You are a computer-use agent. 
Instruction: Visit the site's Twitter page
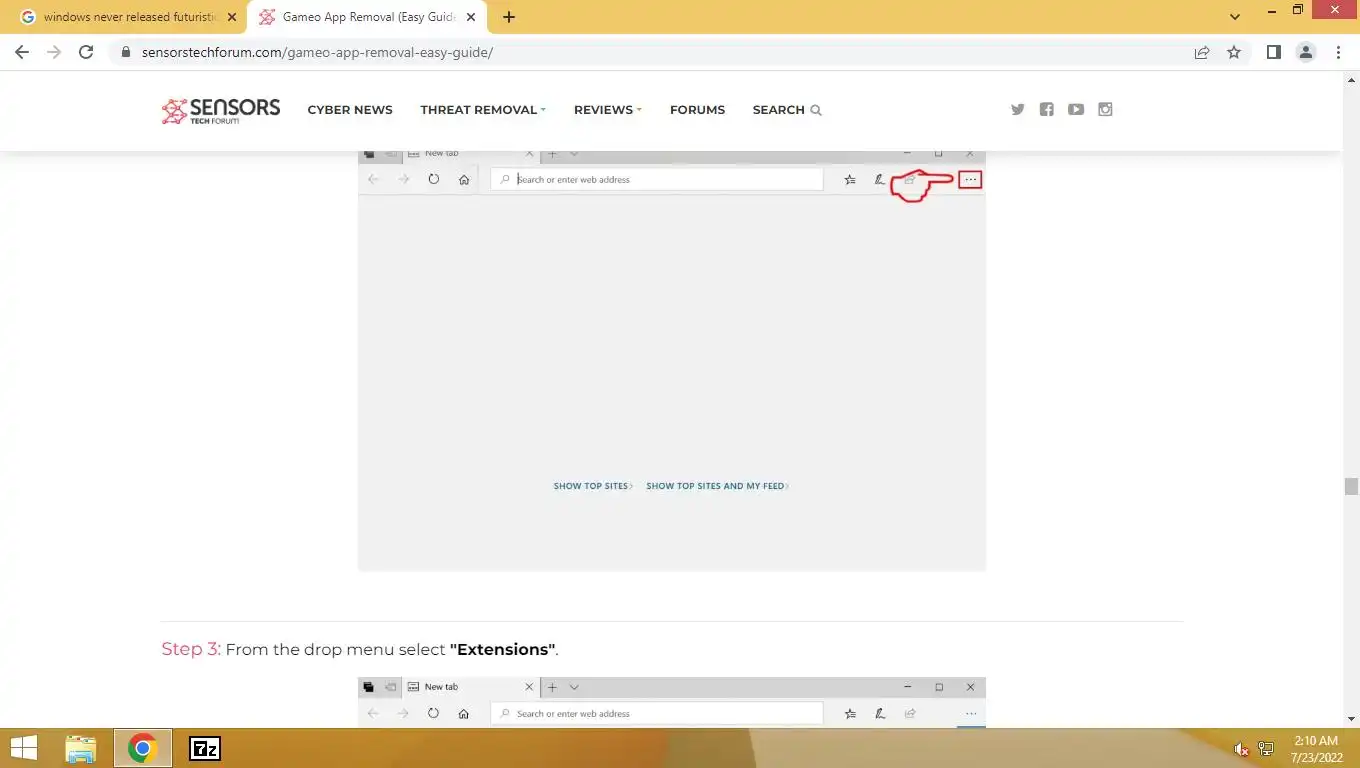(1018, 110)
